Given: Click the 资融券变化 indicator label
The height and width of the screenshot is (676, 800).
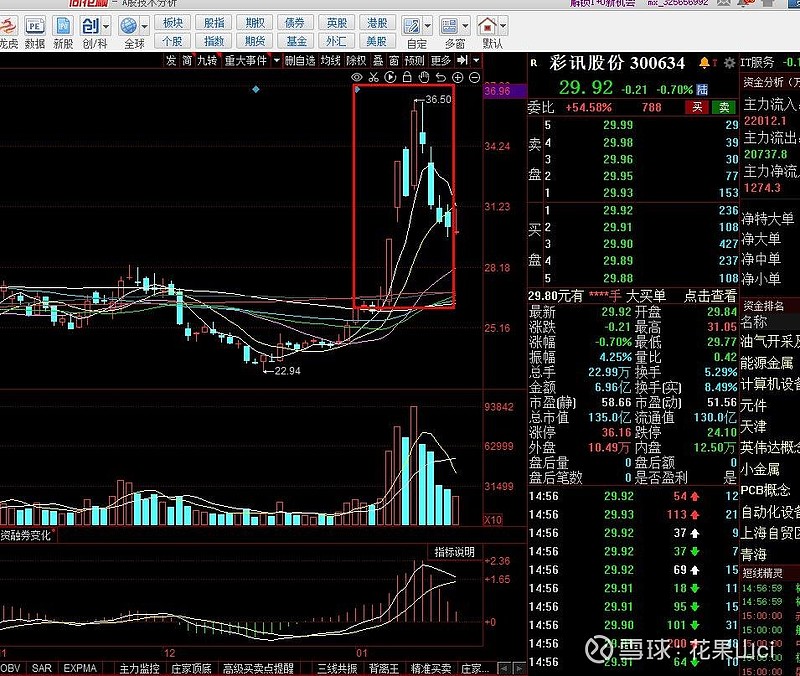Looking at the screenshot, I should 26,535.
